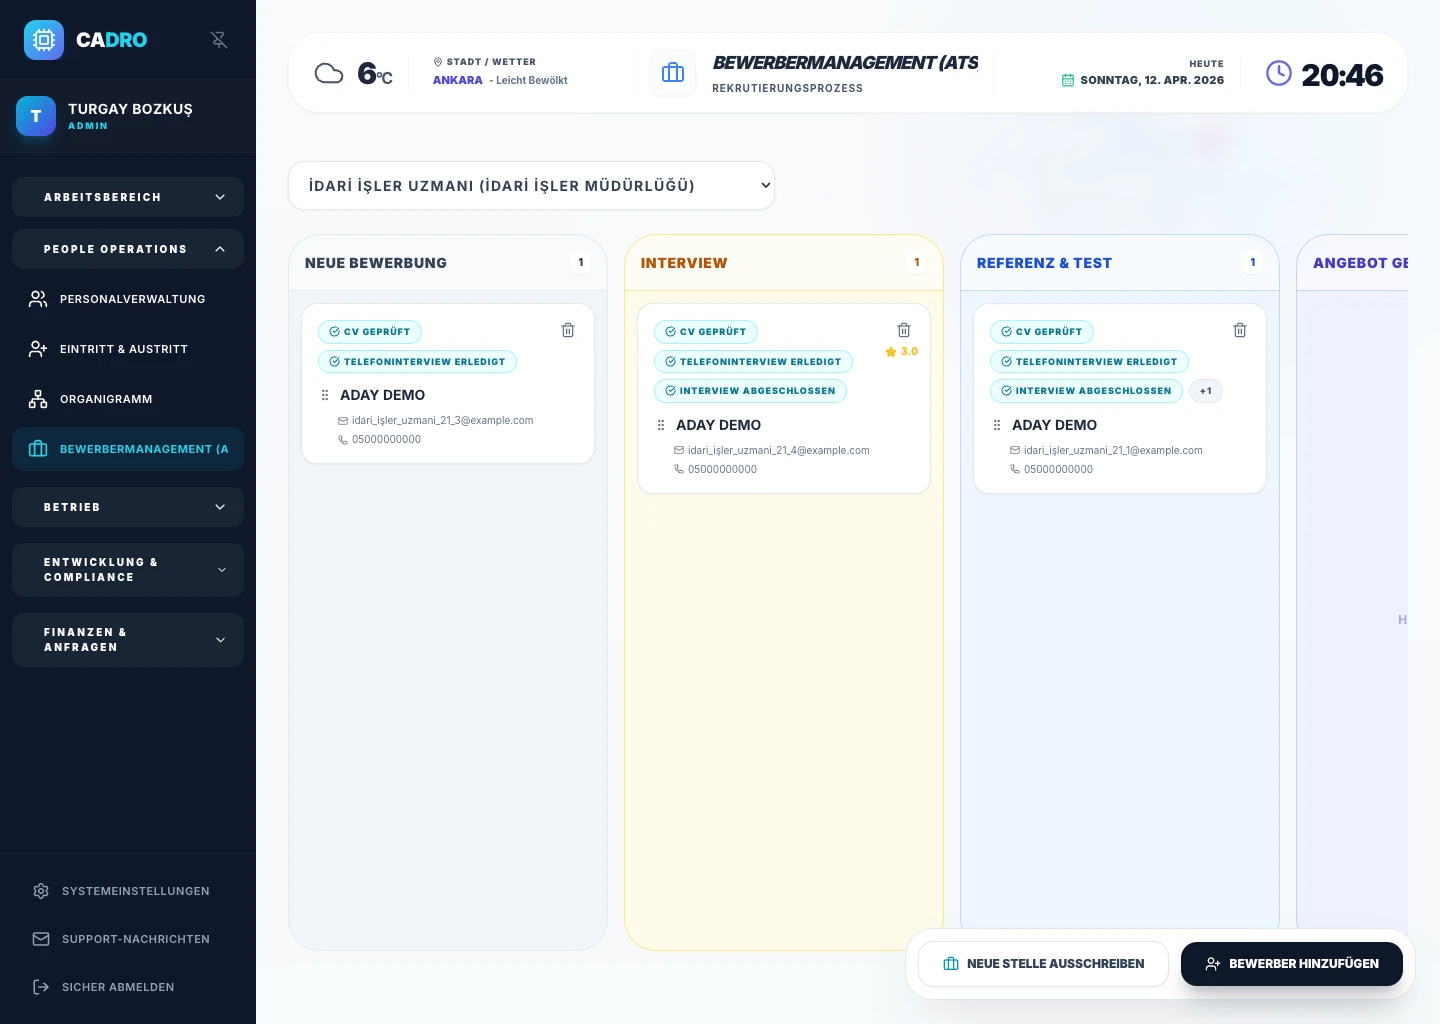Screen dimensions: 1440x1024
Task: Click the clock icon next to 20:46
Action: pyautogui.click(x=1279, y=73)
